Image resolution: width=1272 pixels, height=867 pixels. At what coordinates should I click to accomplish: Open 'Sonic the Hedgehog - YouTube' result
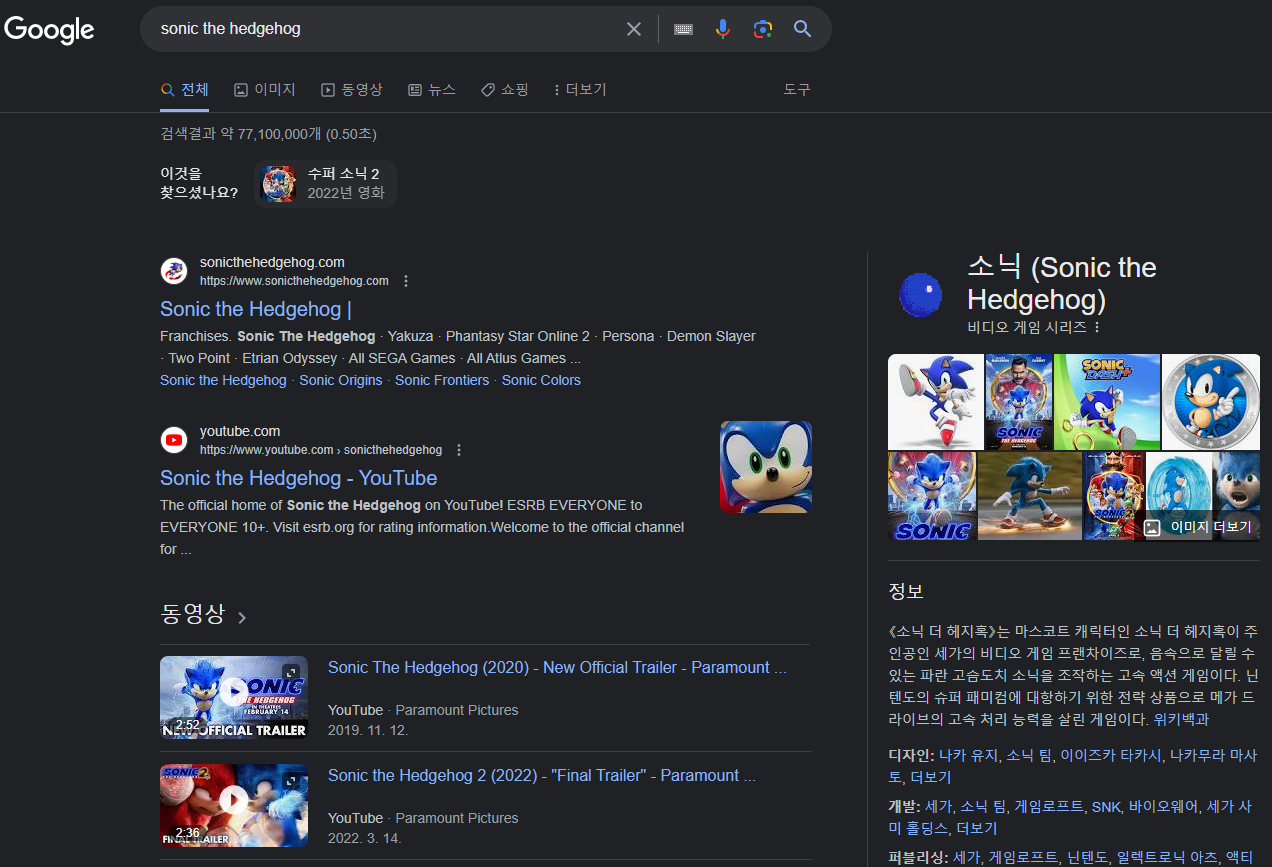[298, 478]
